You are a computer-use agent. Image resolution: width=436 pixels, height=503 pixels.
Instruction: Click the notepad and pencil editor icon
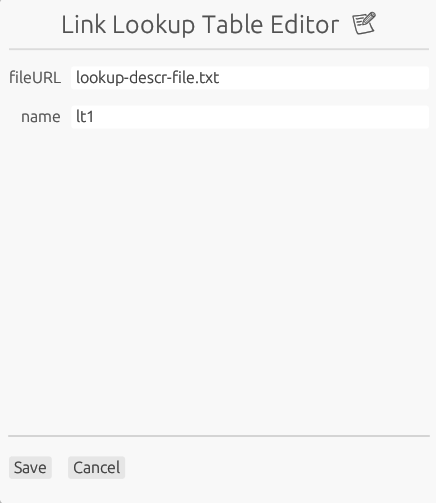(364, 23)
